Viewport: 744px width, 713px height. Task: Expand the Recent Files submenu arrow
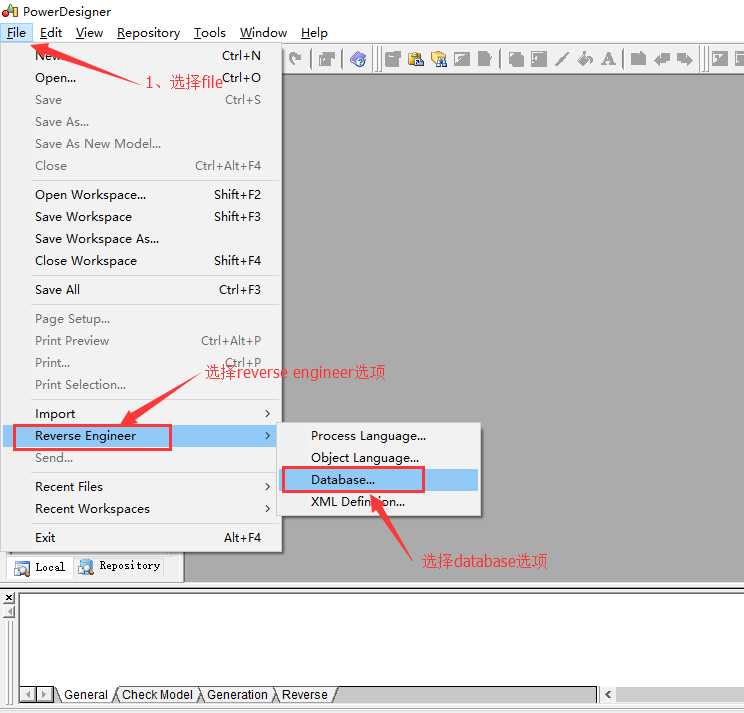click(x=268, y=487)
